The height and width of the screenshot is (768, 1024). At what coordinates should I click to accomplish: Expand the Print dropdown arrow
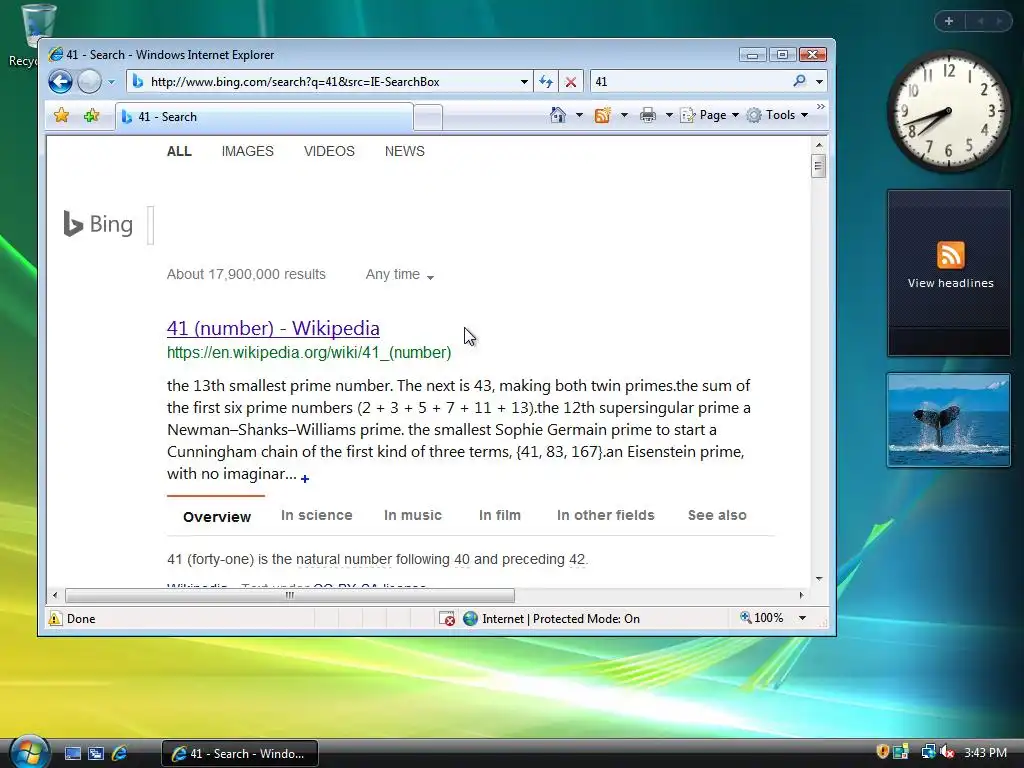tap(669, 116)
